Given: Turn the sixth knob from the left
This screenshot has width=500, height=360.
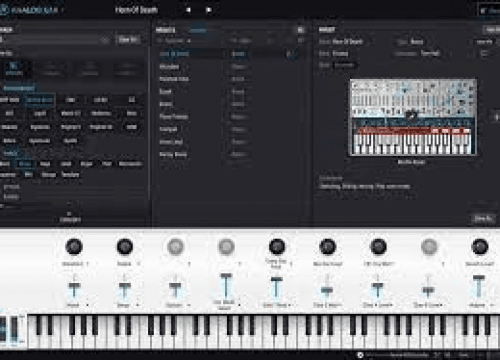Looking at the screenshot, I should click(327, 247).
